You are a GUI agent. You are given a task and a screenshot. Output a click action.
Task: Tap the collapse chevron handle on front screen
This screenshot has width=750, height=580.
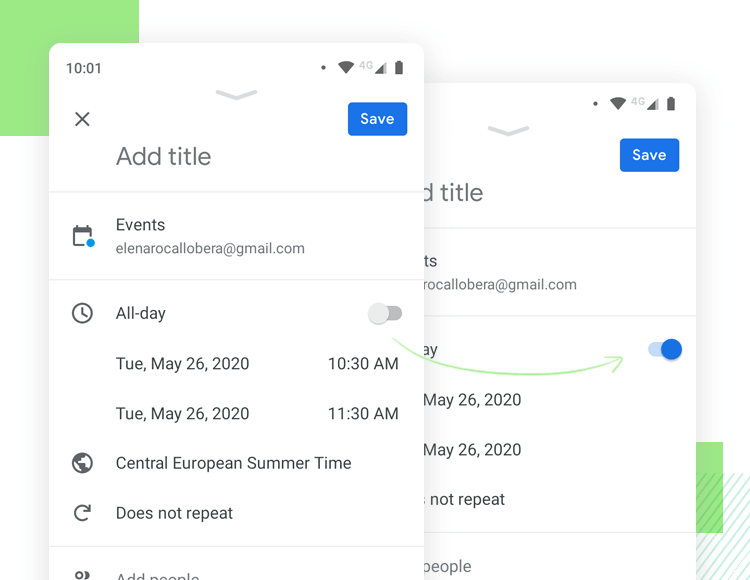pos(236,95)
